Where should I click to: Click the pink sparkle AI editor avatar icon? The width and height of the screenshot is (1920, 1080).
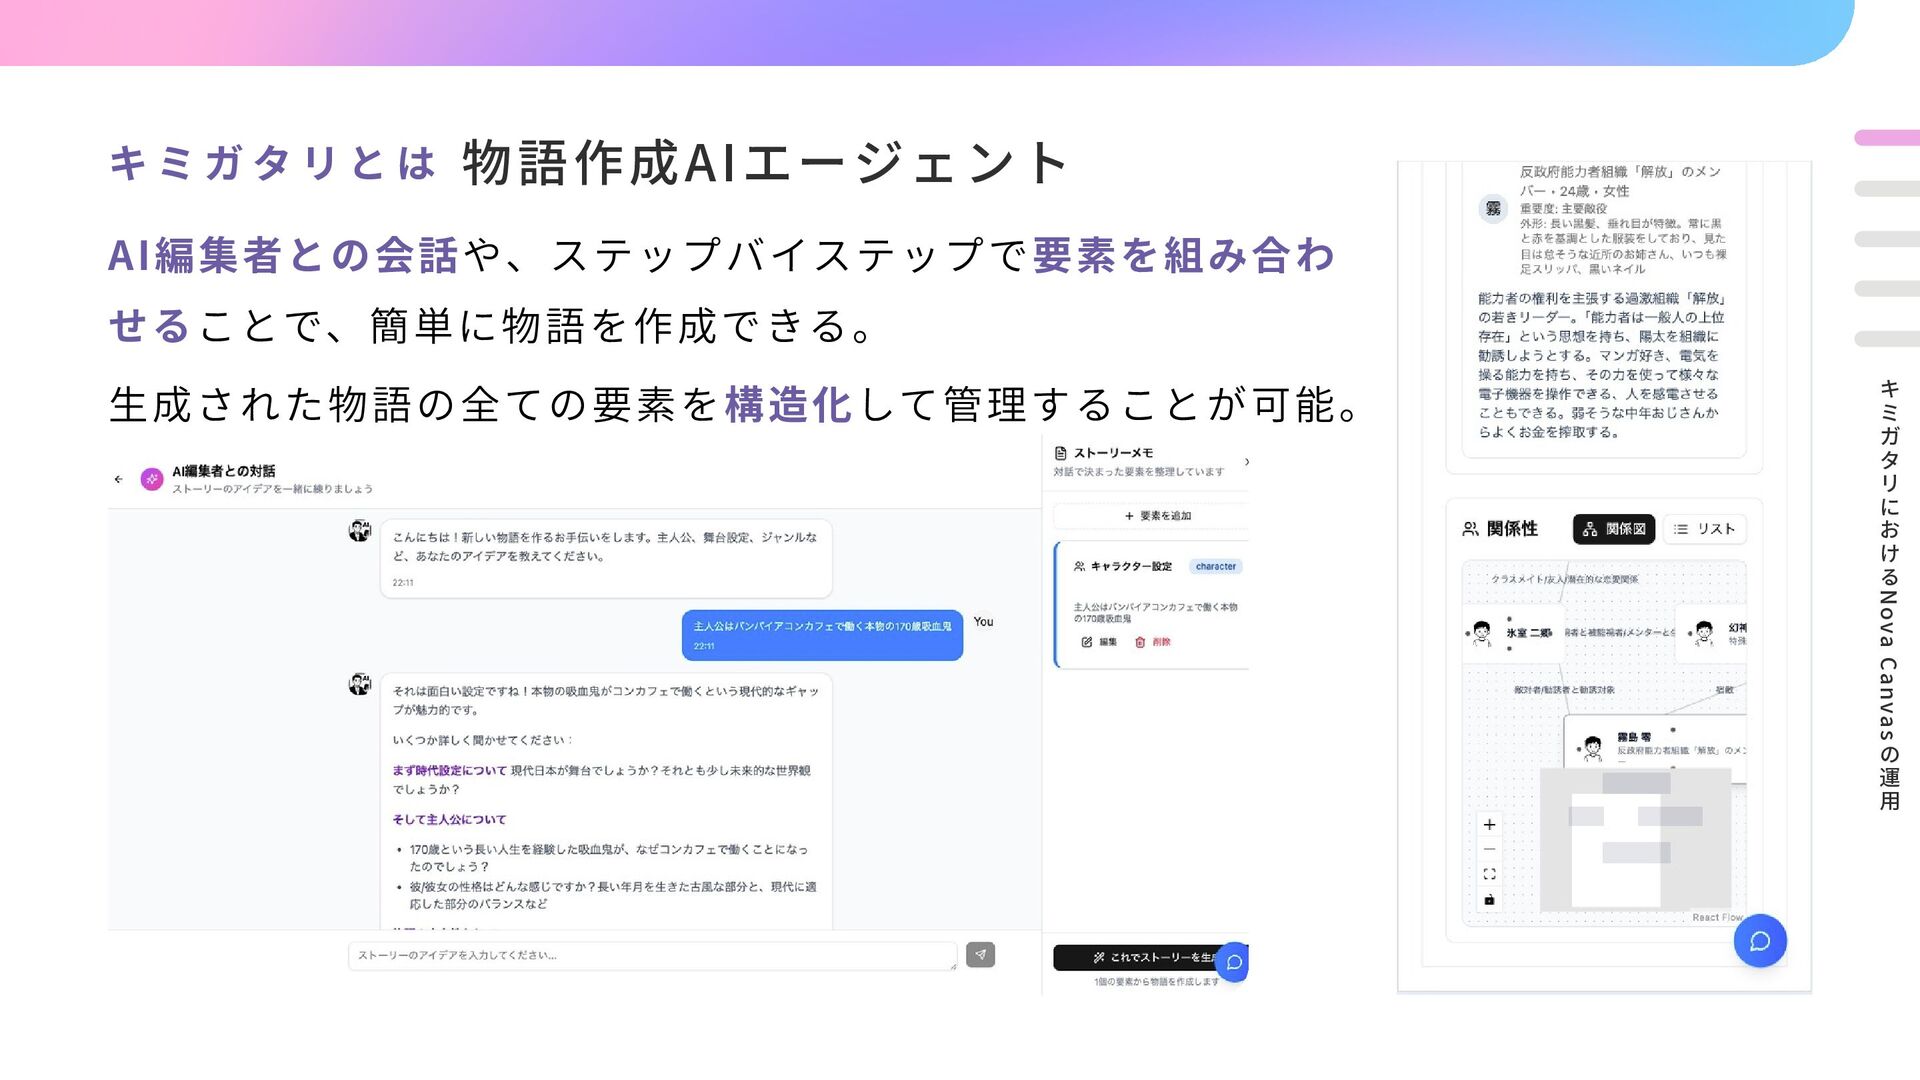point(152,479)
